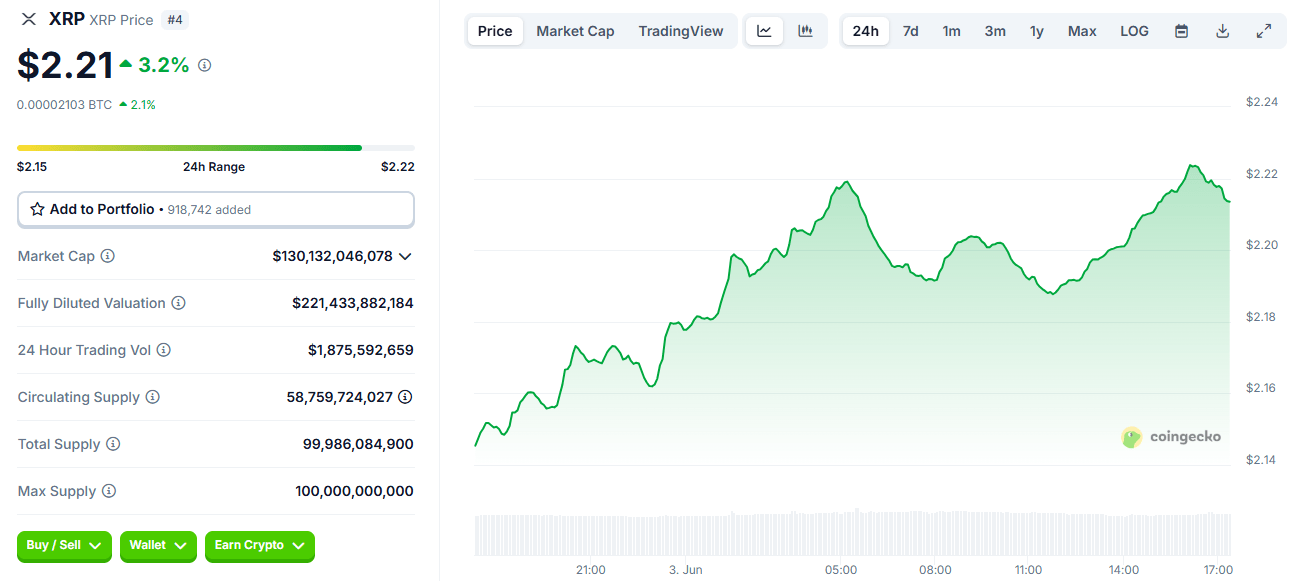1300x581 pixels.
Task: Open the calendar date range picker
Action: coord(1181,31)
